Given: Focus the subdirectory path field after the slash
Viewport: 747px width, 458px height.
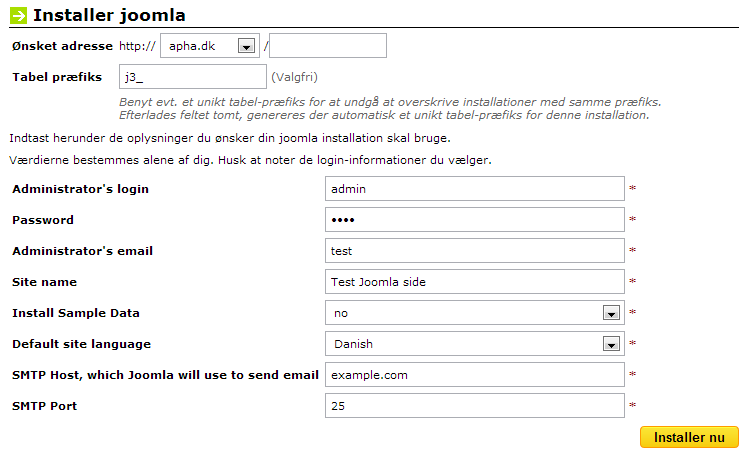Looking at the screenshot, I should pos(328,46).
